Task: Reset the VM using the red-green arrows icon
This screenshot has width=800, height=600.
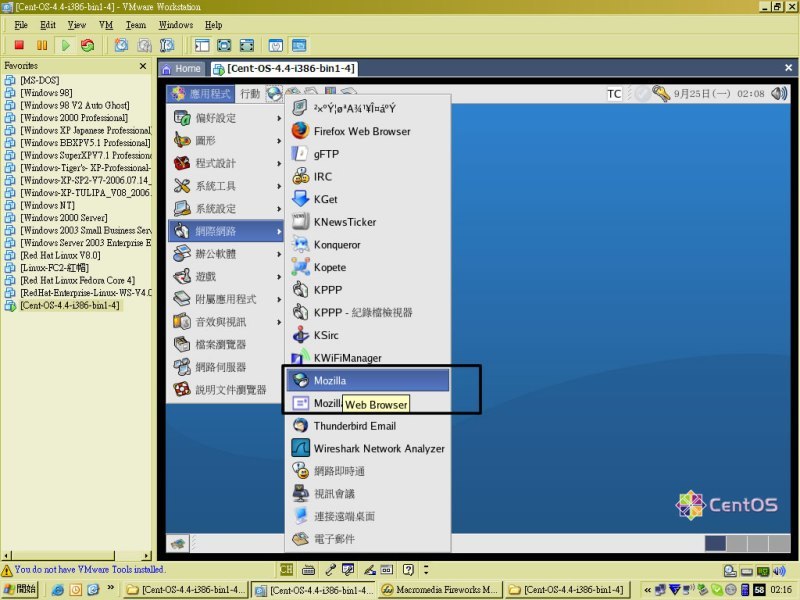Action: 88,45
